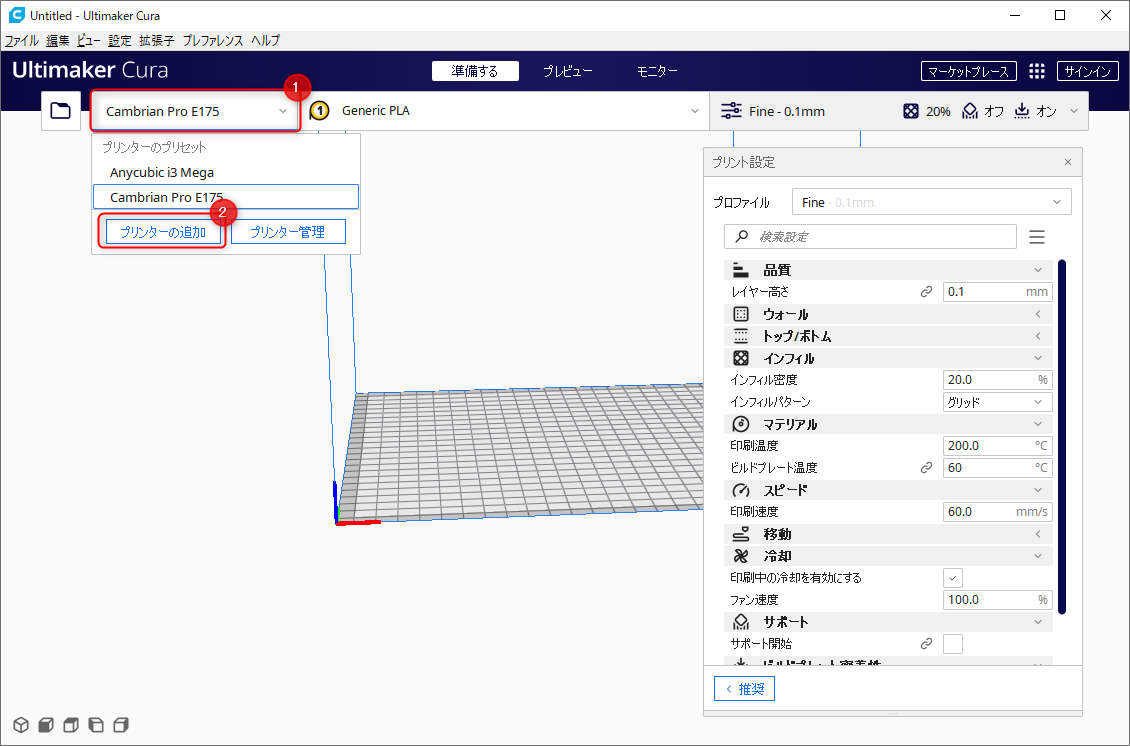Collapse the マテリアル section chevron
This screenshot has width=1130, height=746.
[x=1038, y=424]
